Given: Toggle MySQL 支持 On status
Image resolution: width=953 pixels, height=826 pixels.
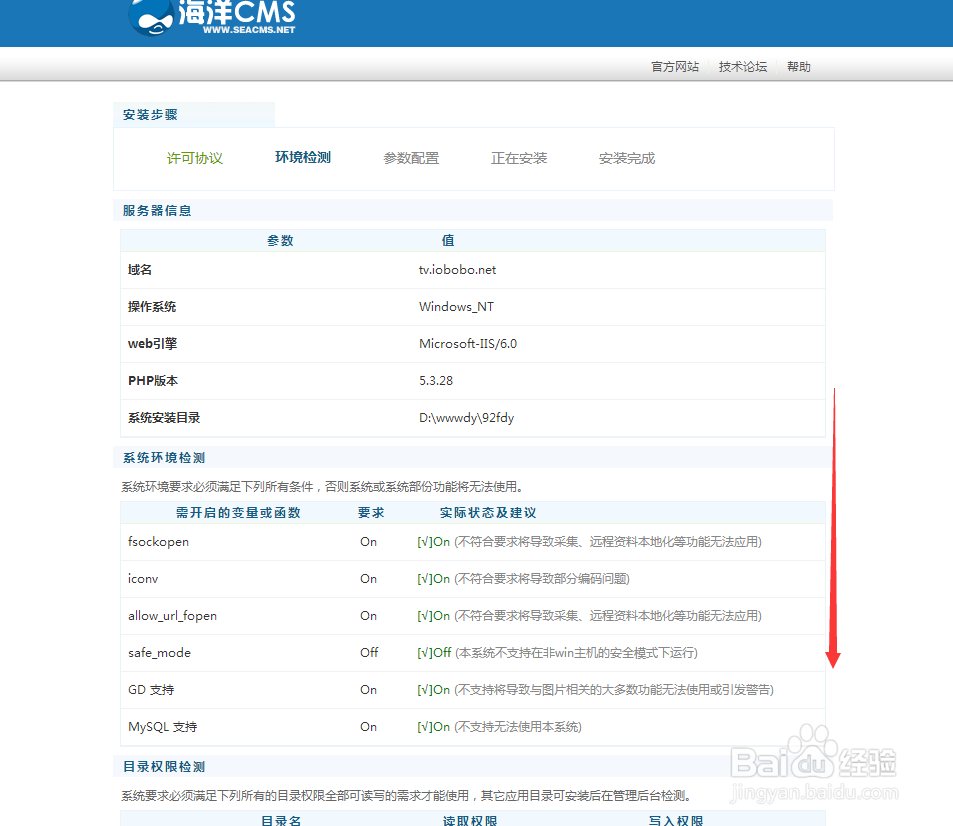Looking at the screenshot, I should [x=368, y=727].
